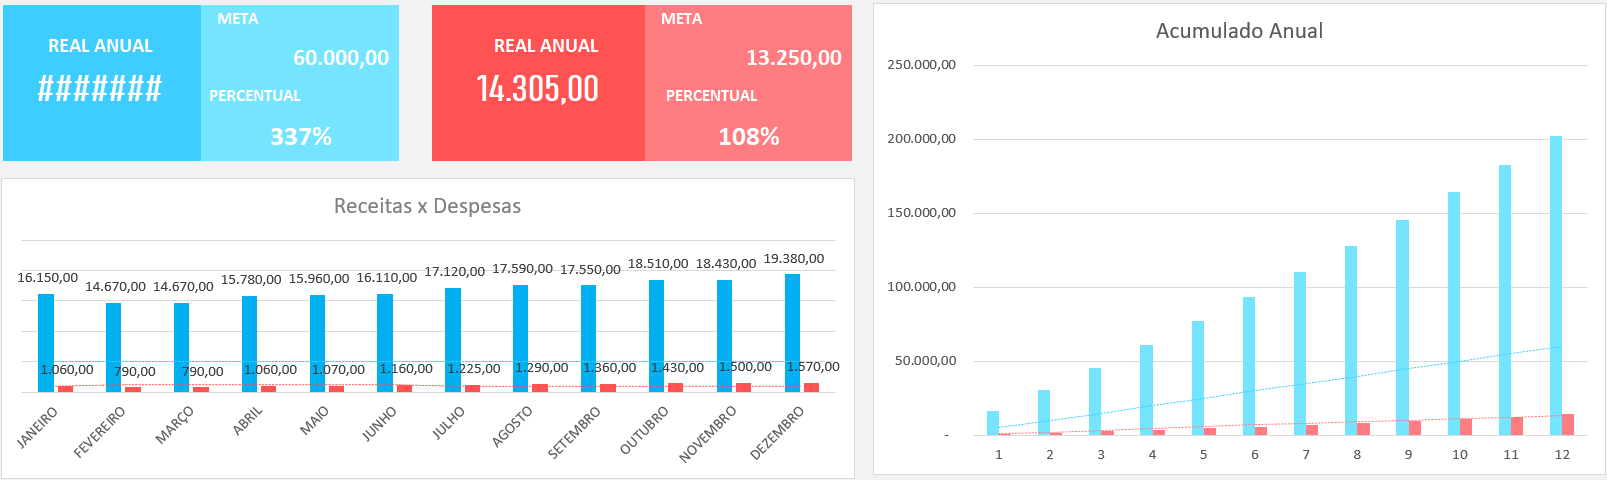
Task: Select the blue META value 60.000,00
Action: [x=341, y=58]
